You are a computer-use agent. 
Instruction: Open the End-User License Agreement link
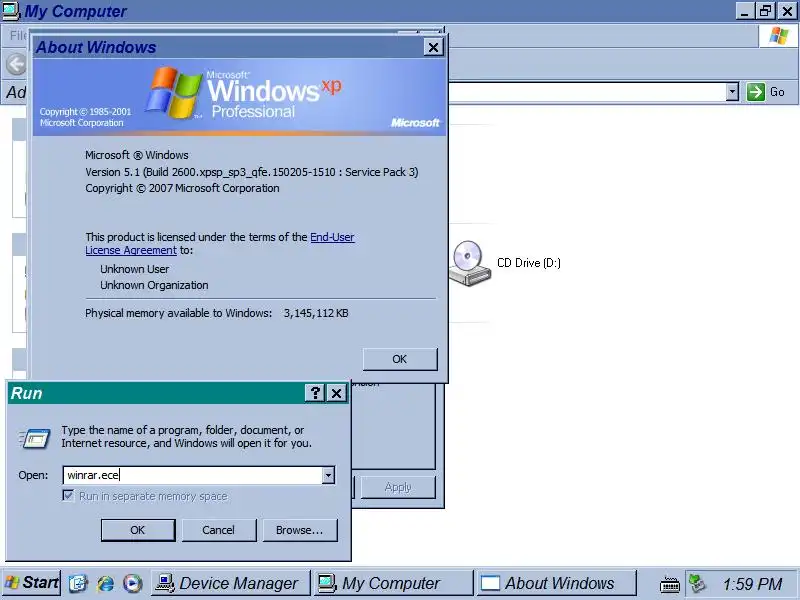click(x=332, y=237)
